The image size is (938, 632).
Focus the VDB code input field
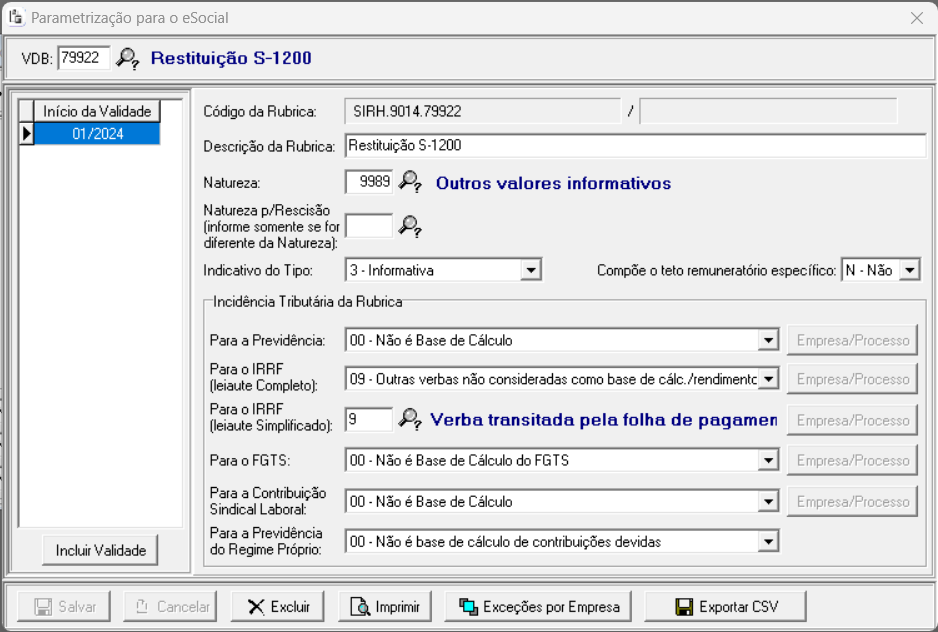pyautogui.click(x=84, y=58)
